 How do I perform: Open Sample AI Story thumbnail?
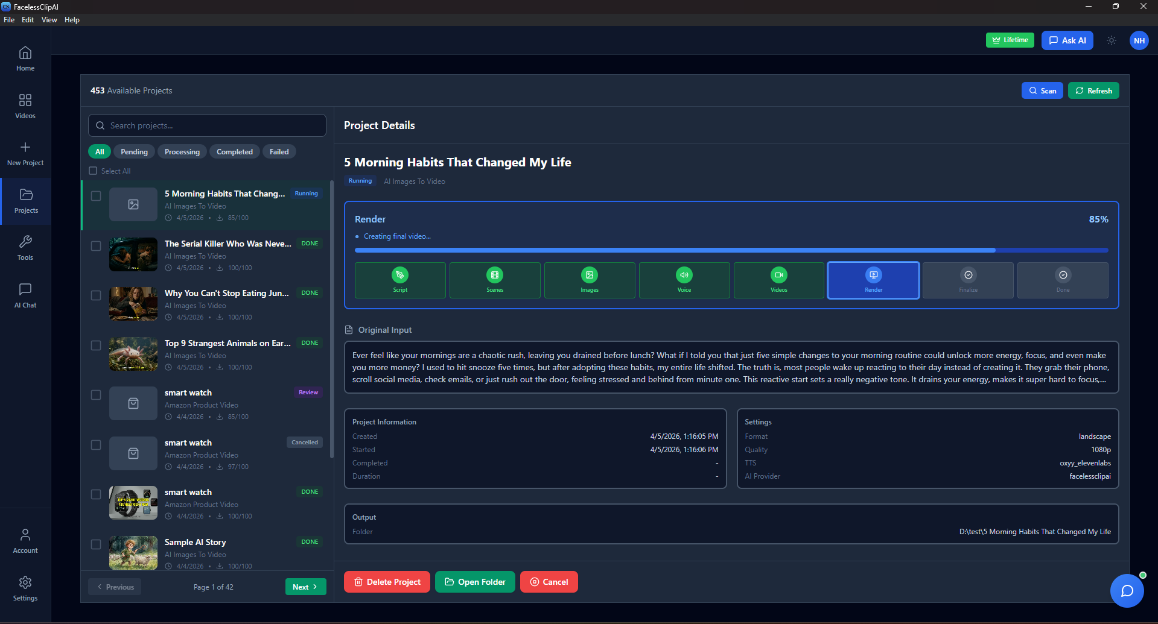tap(133, 552)
